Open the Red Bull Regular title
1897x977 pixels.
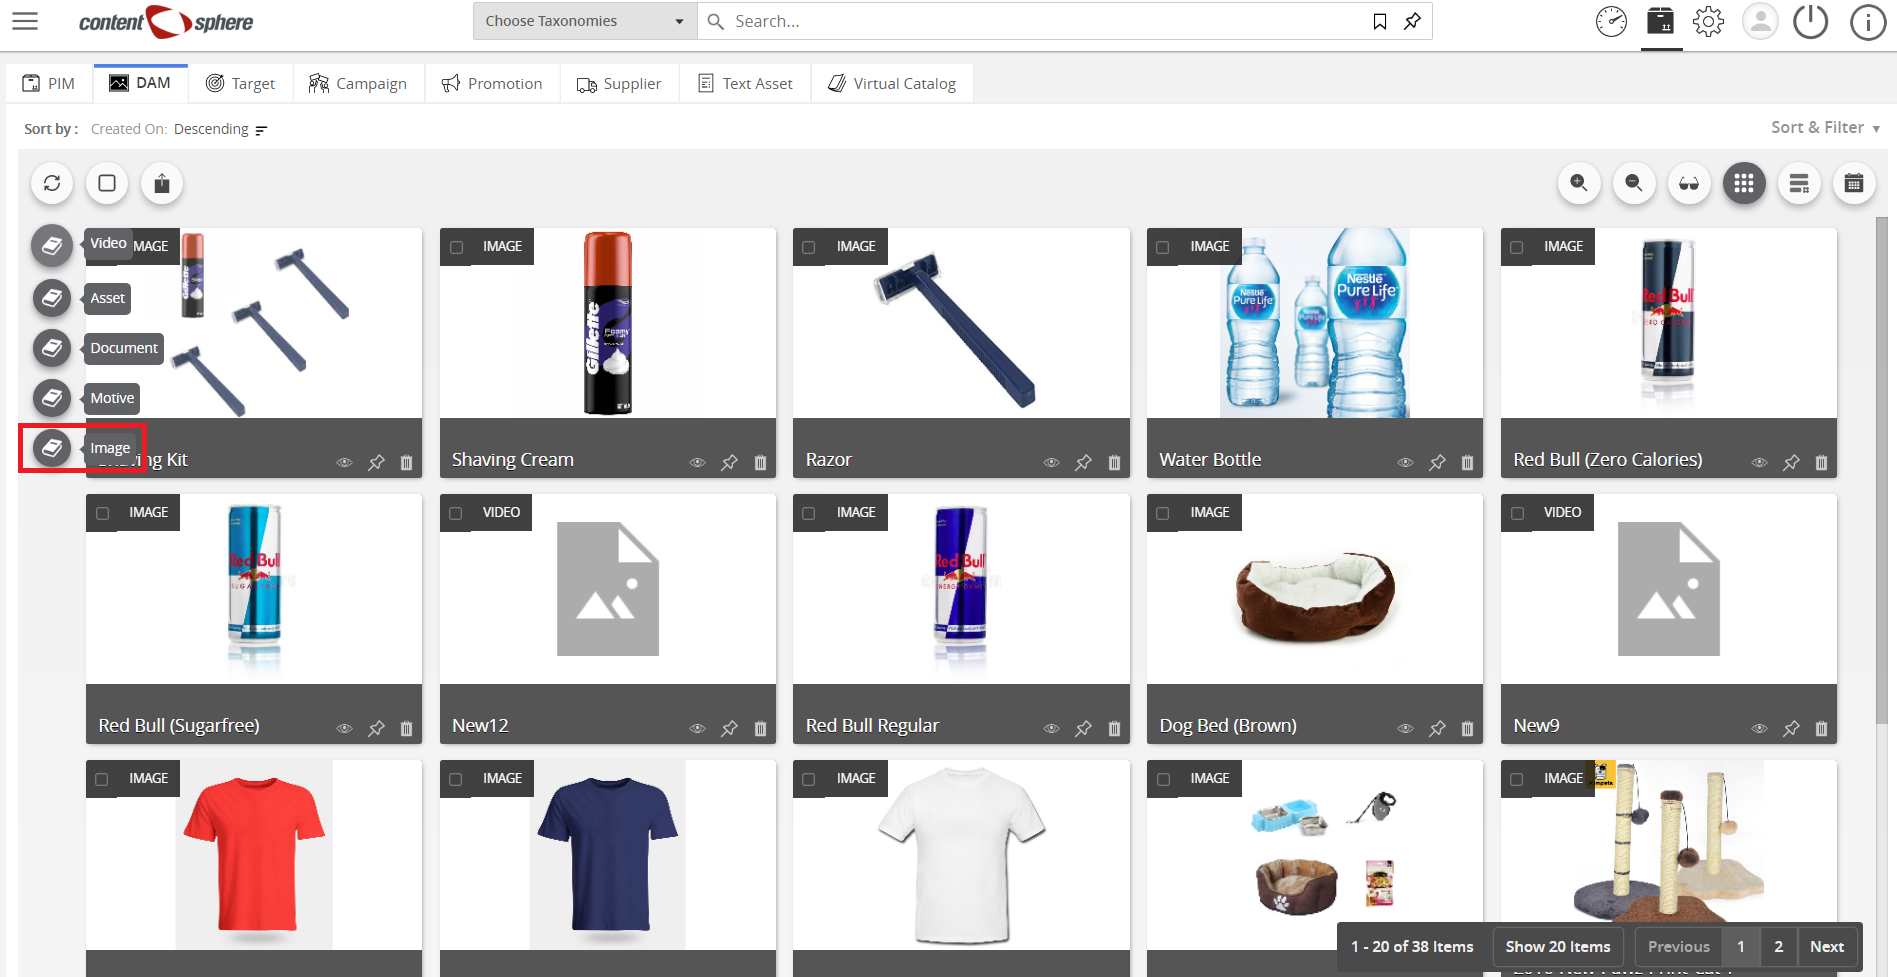(872, 725)
